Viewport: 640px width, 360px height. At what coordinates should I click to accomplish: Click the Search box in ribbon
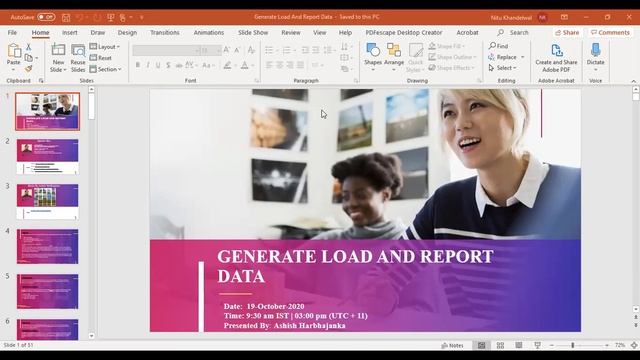(x=513, y=32)
